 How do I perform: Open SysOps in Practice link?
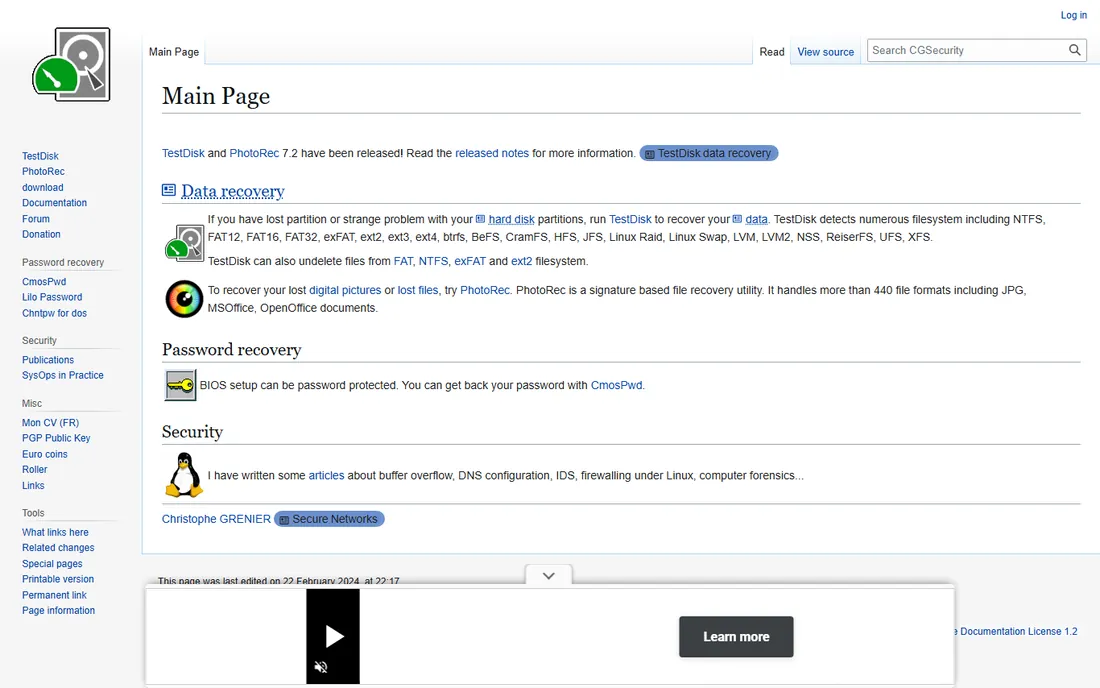62,375
